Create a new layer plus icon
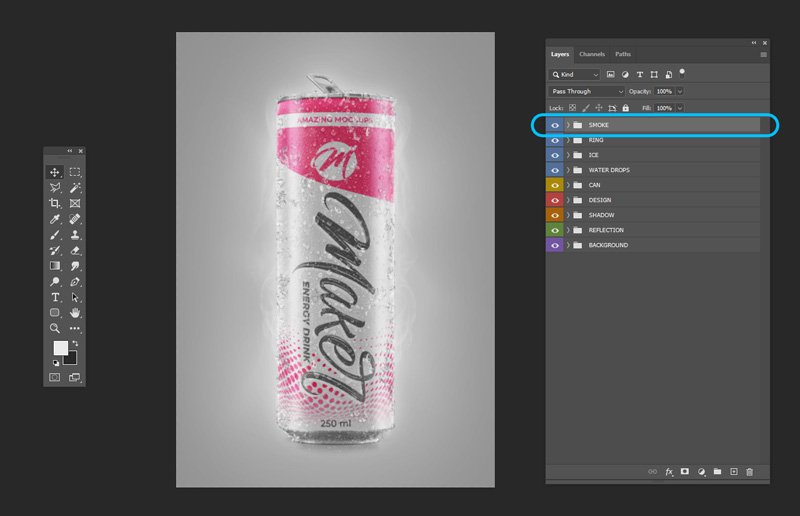 (x=734, y=472)
